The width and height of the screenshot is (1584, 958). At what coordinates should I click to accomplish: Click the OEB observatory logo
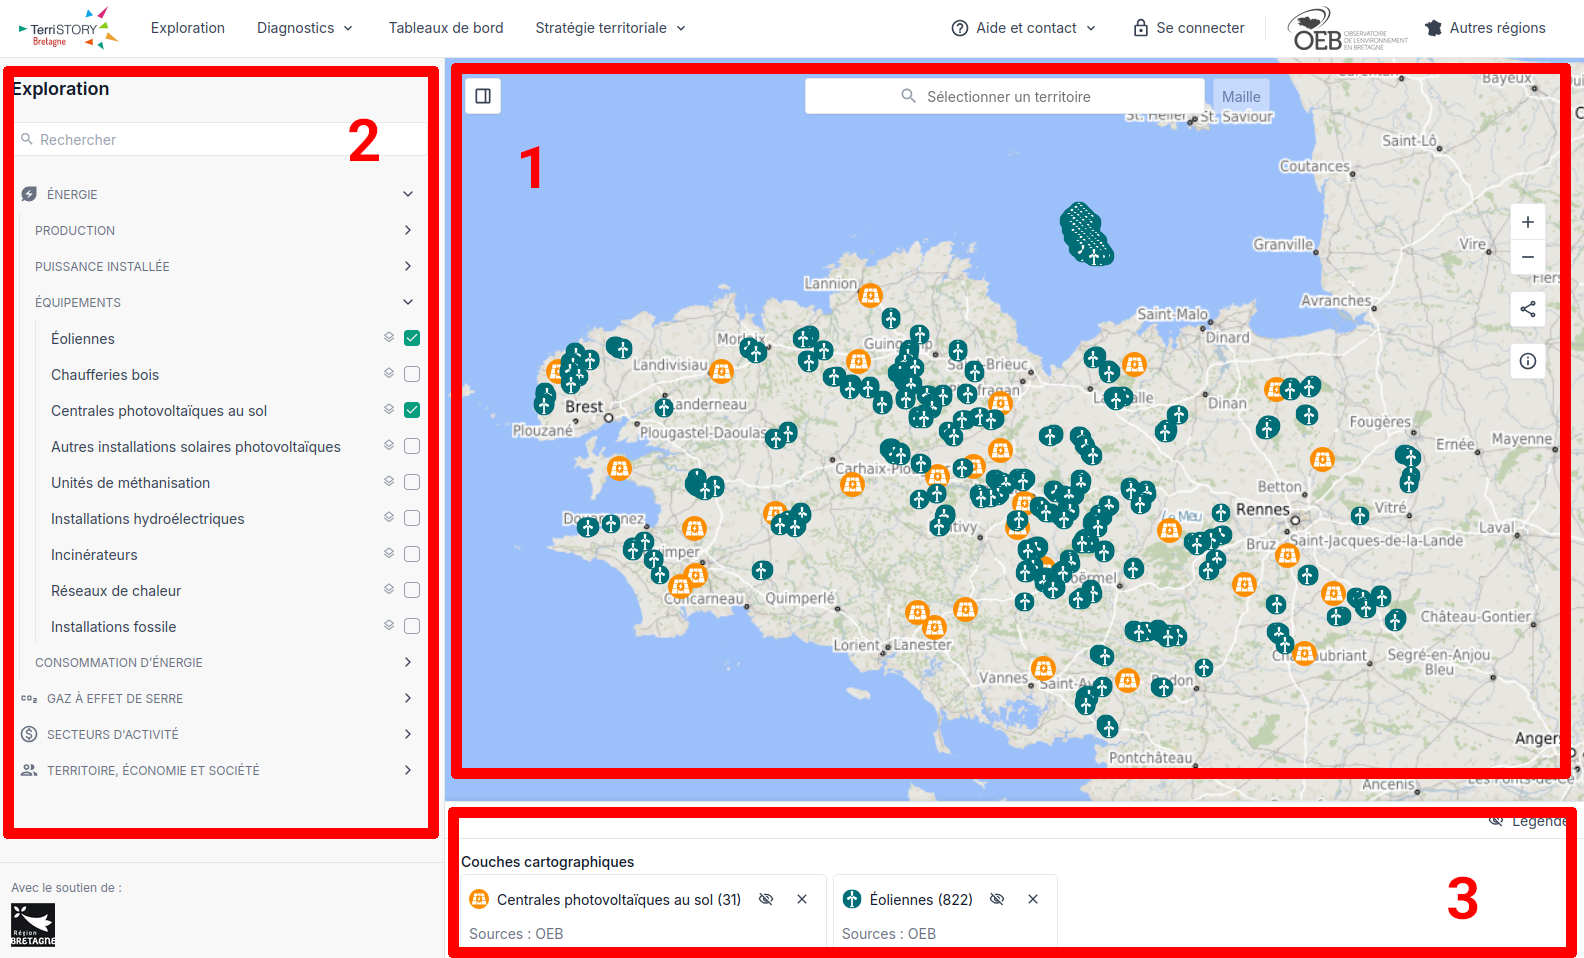tap(1348, 28)
